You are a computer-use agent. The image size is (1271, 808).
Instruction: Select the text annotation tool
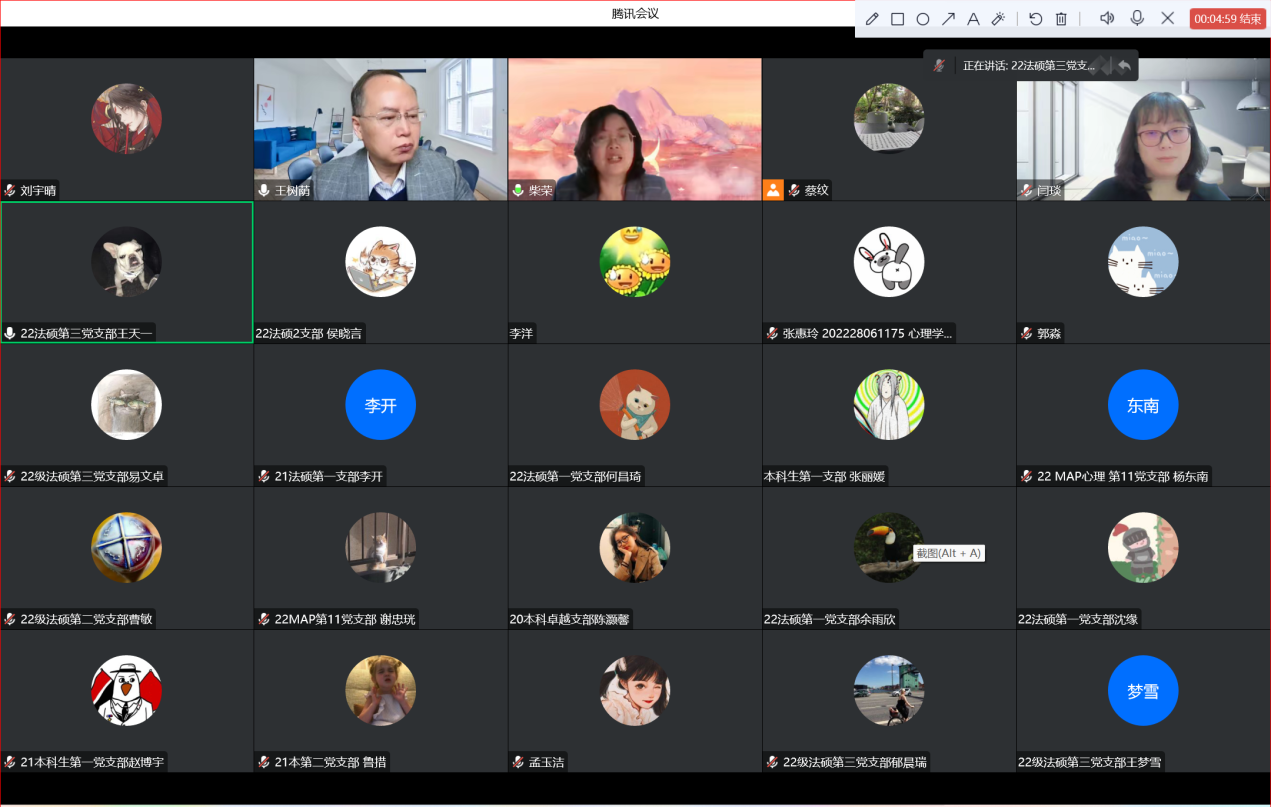(x=973, y=19)
